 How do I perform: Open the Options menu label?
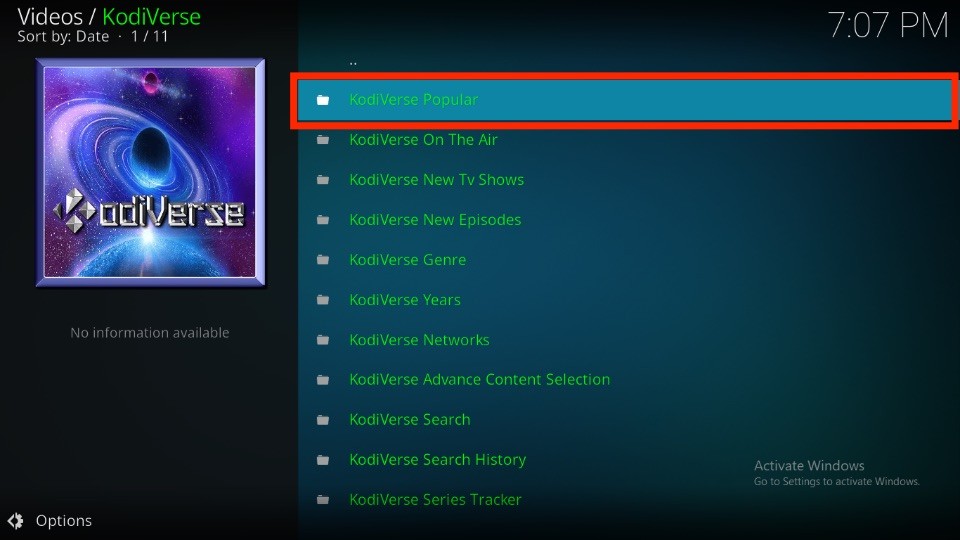(64, 520)
